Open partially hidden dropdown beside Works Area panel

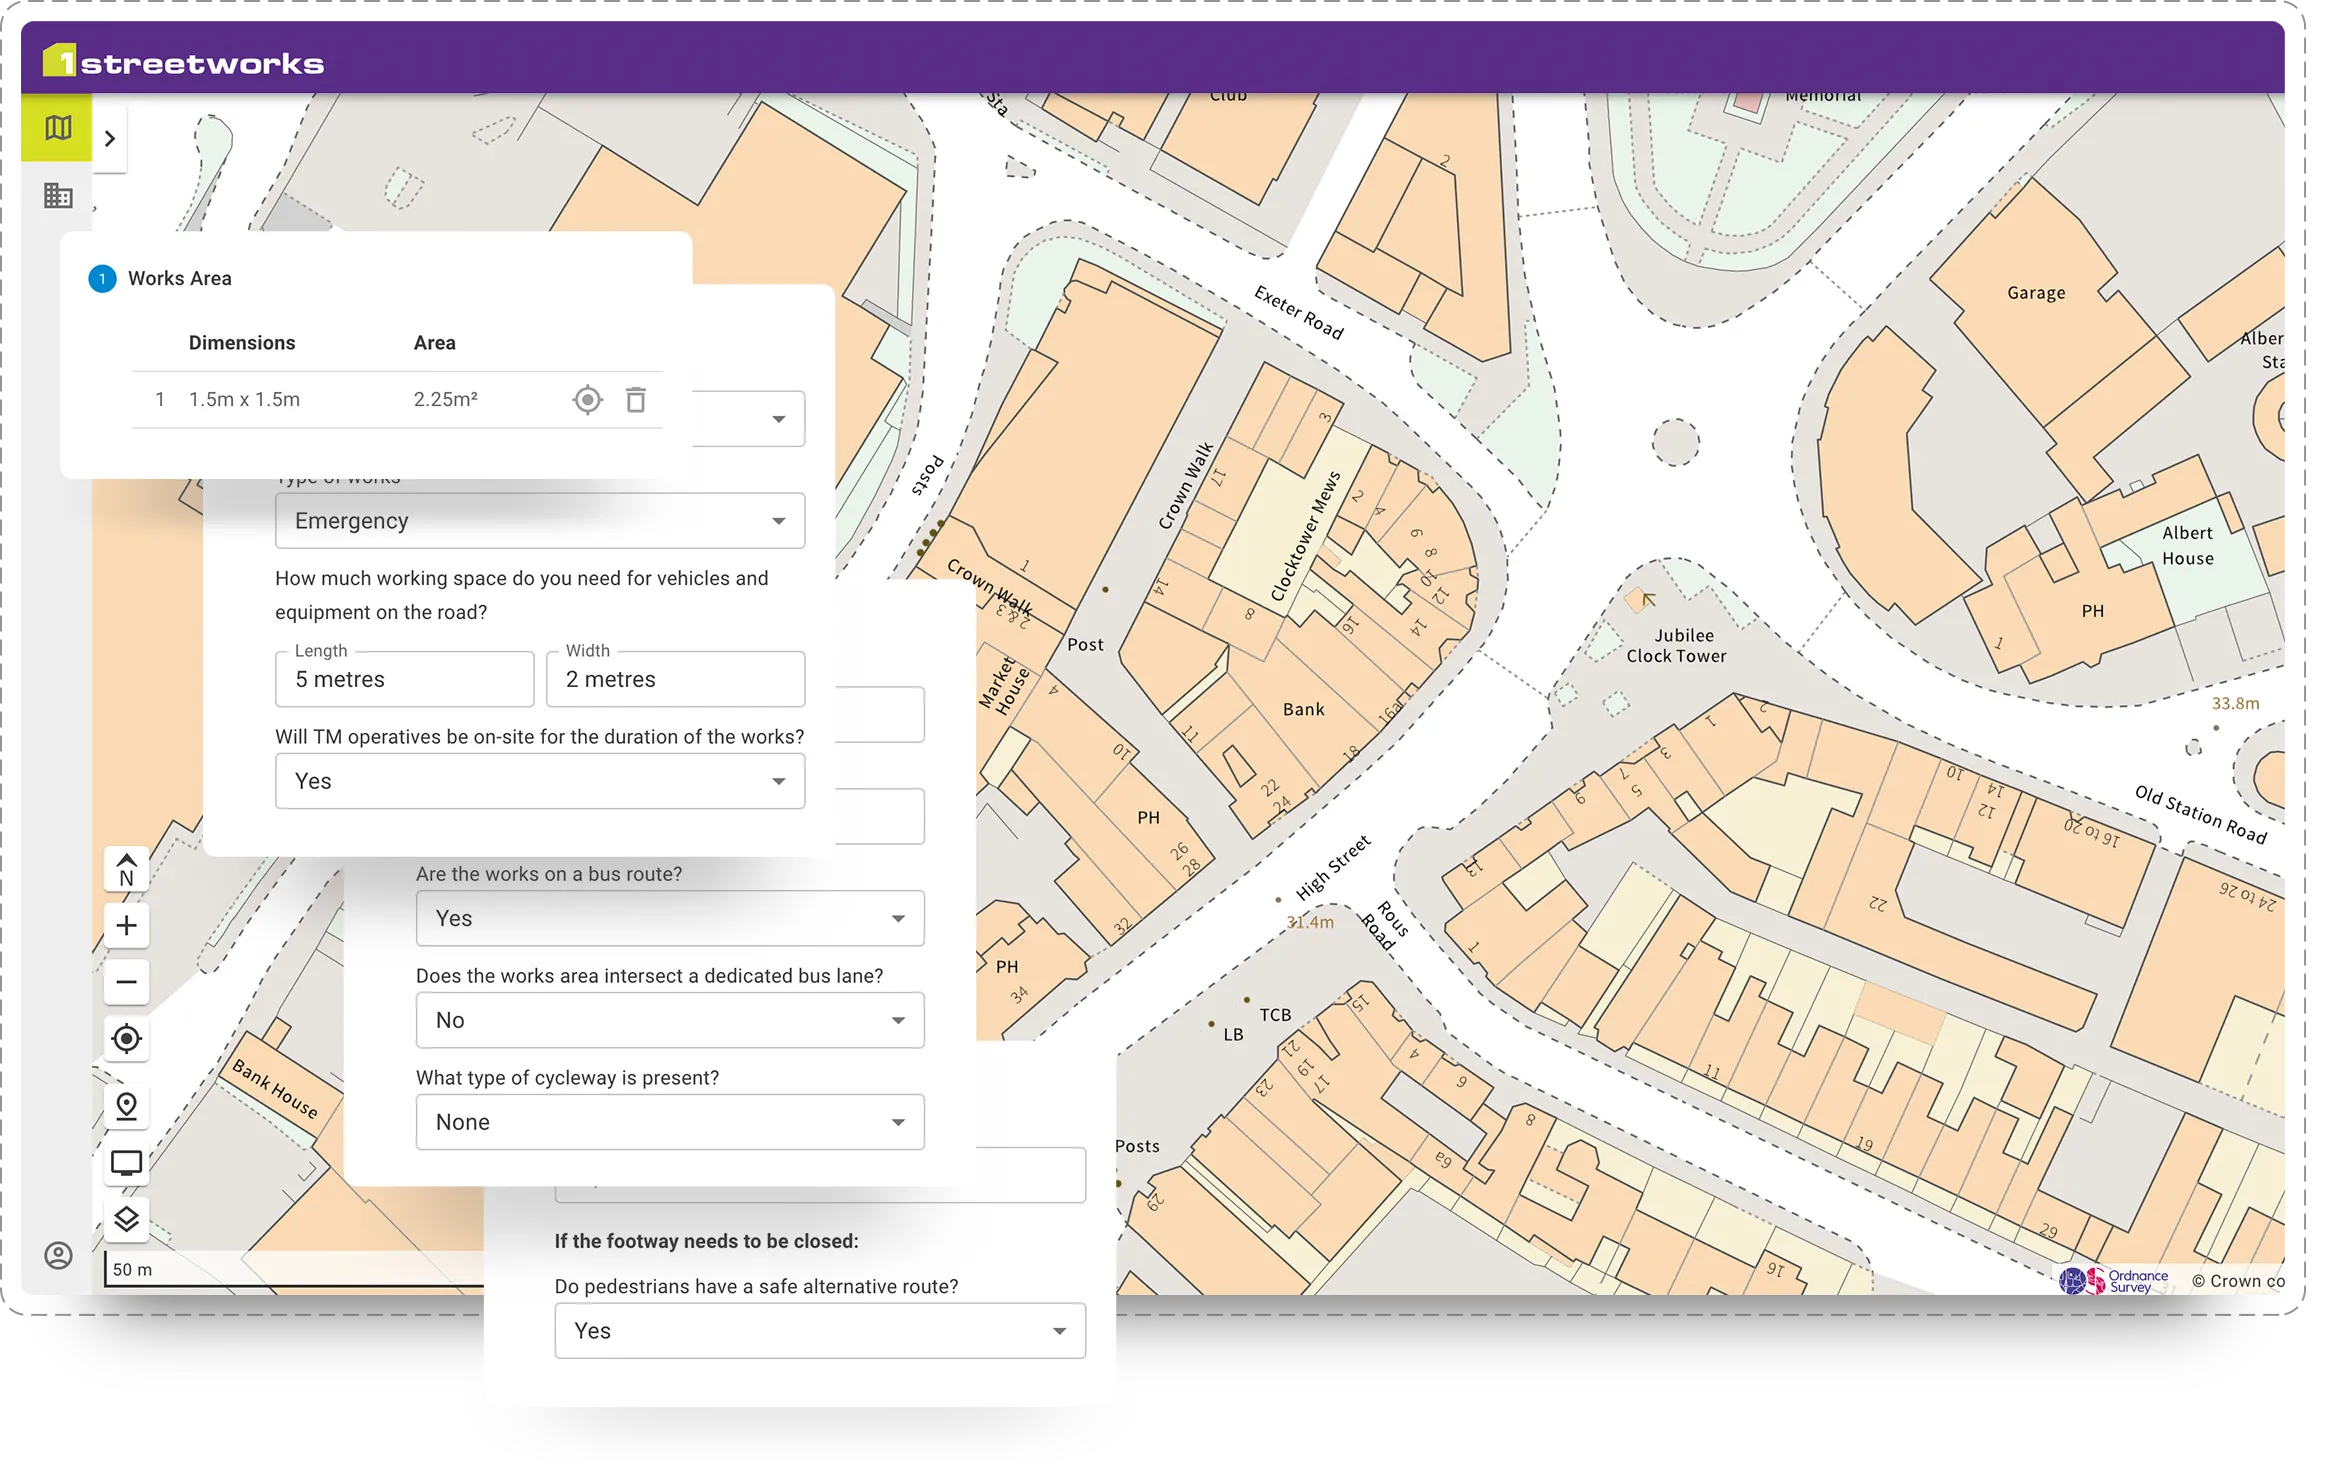[x=750, y=419]
